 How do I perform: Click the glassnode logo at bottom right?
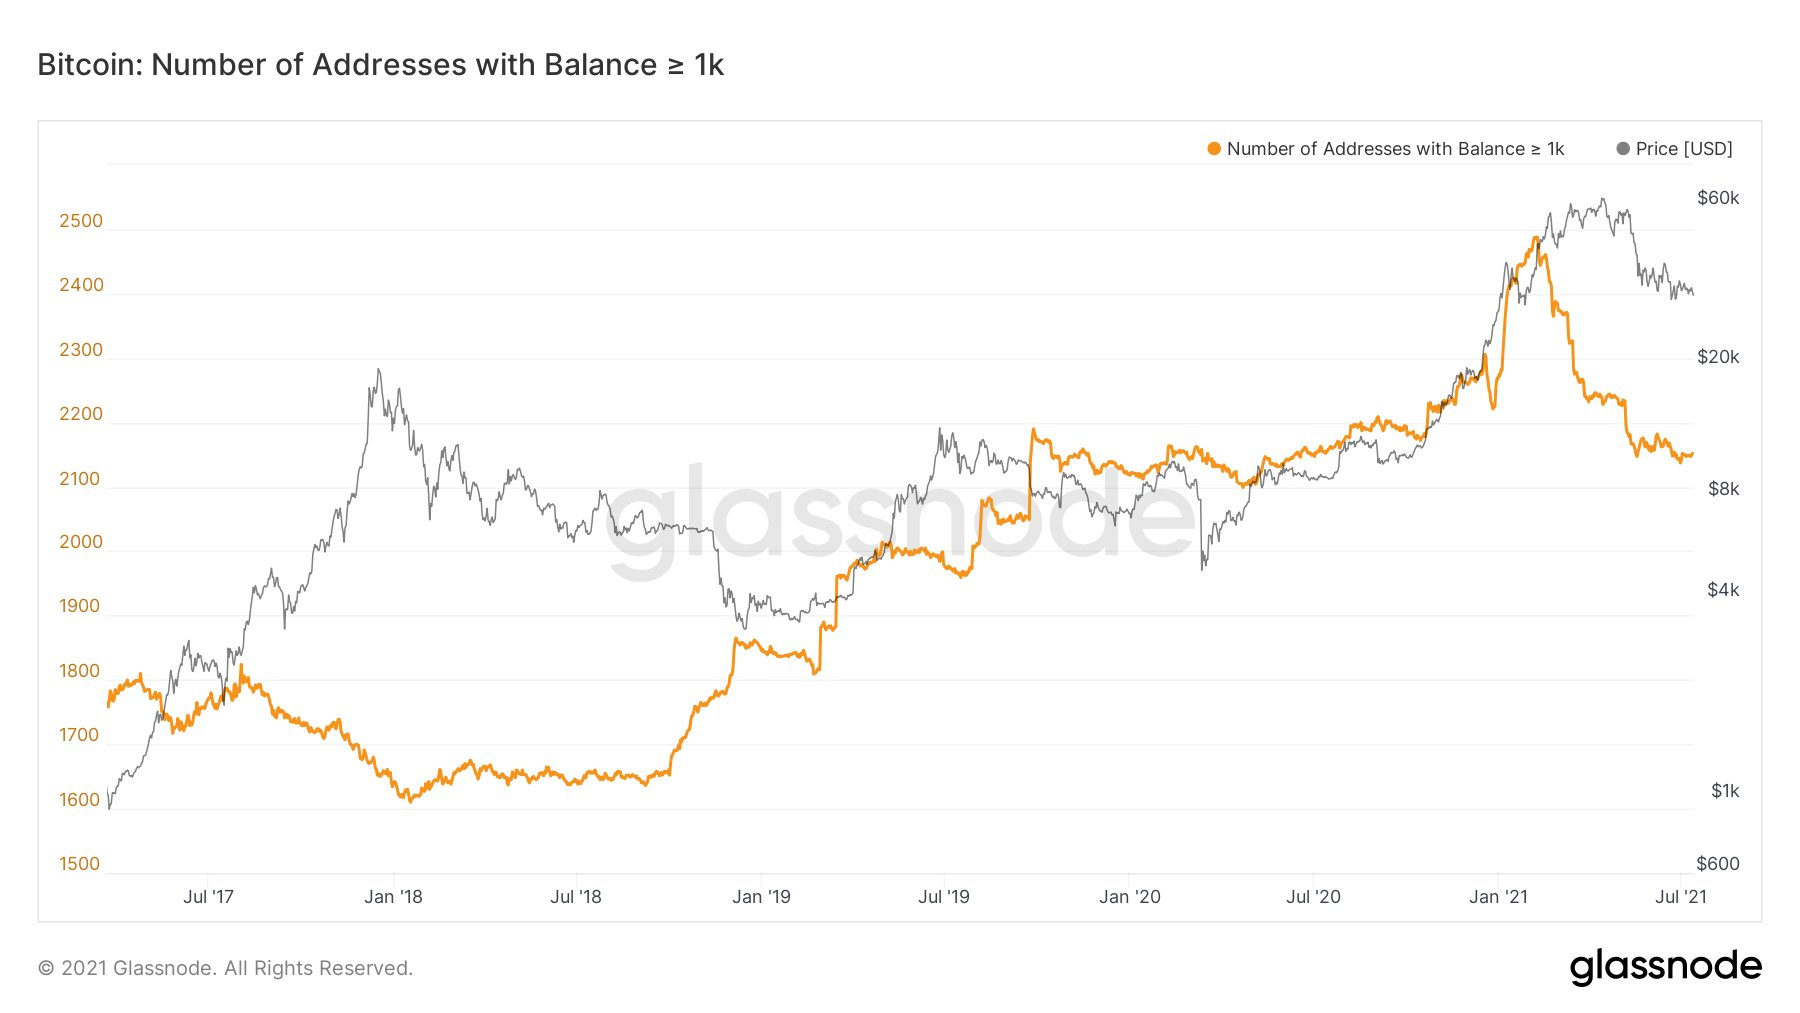pos(1665,967)
